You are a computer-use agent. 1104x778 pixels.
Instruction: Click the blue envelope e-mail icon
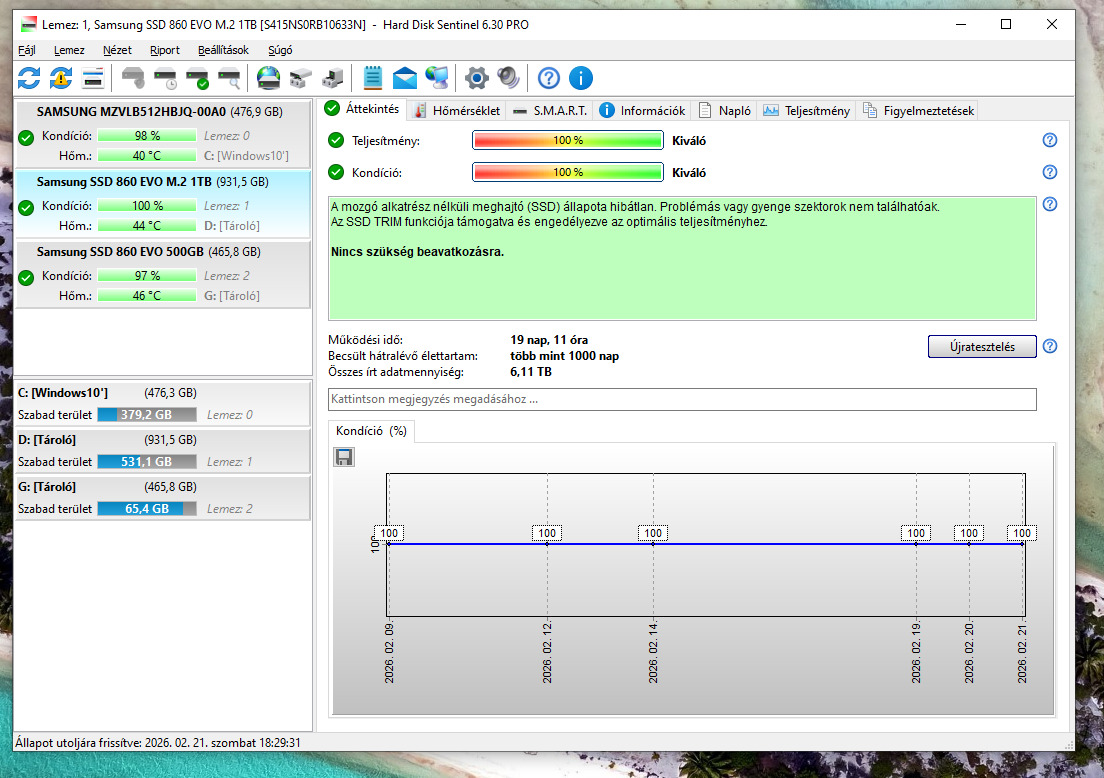pos(405,78)
